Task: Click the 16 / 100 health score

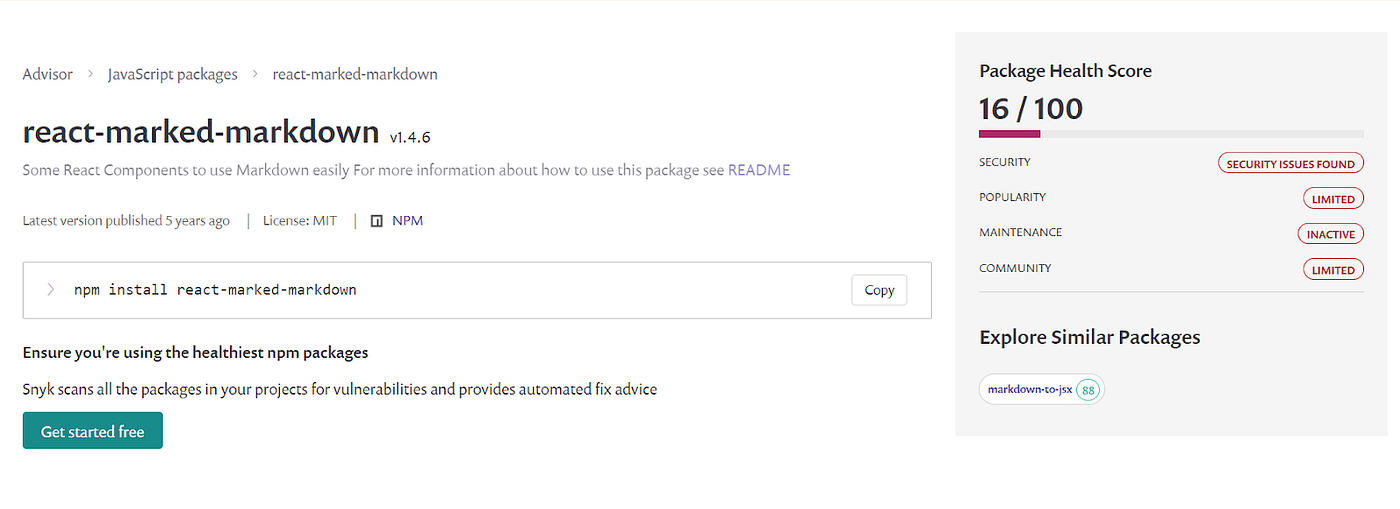Action: point(1031,108)
